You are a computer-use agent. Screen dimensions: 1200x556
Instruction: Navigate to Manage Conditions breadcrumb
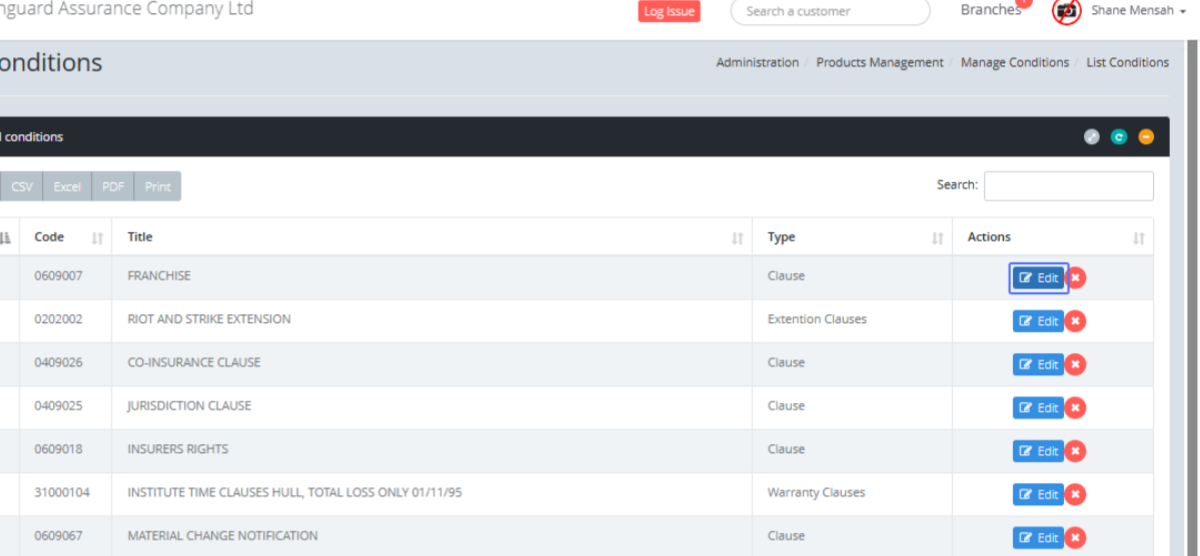(x=1014, y=63)
